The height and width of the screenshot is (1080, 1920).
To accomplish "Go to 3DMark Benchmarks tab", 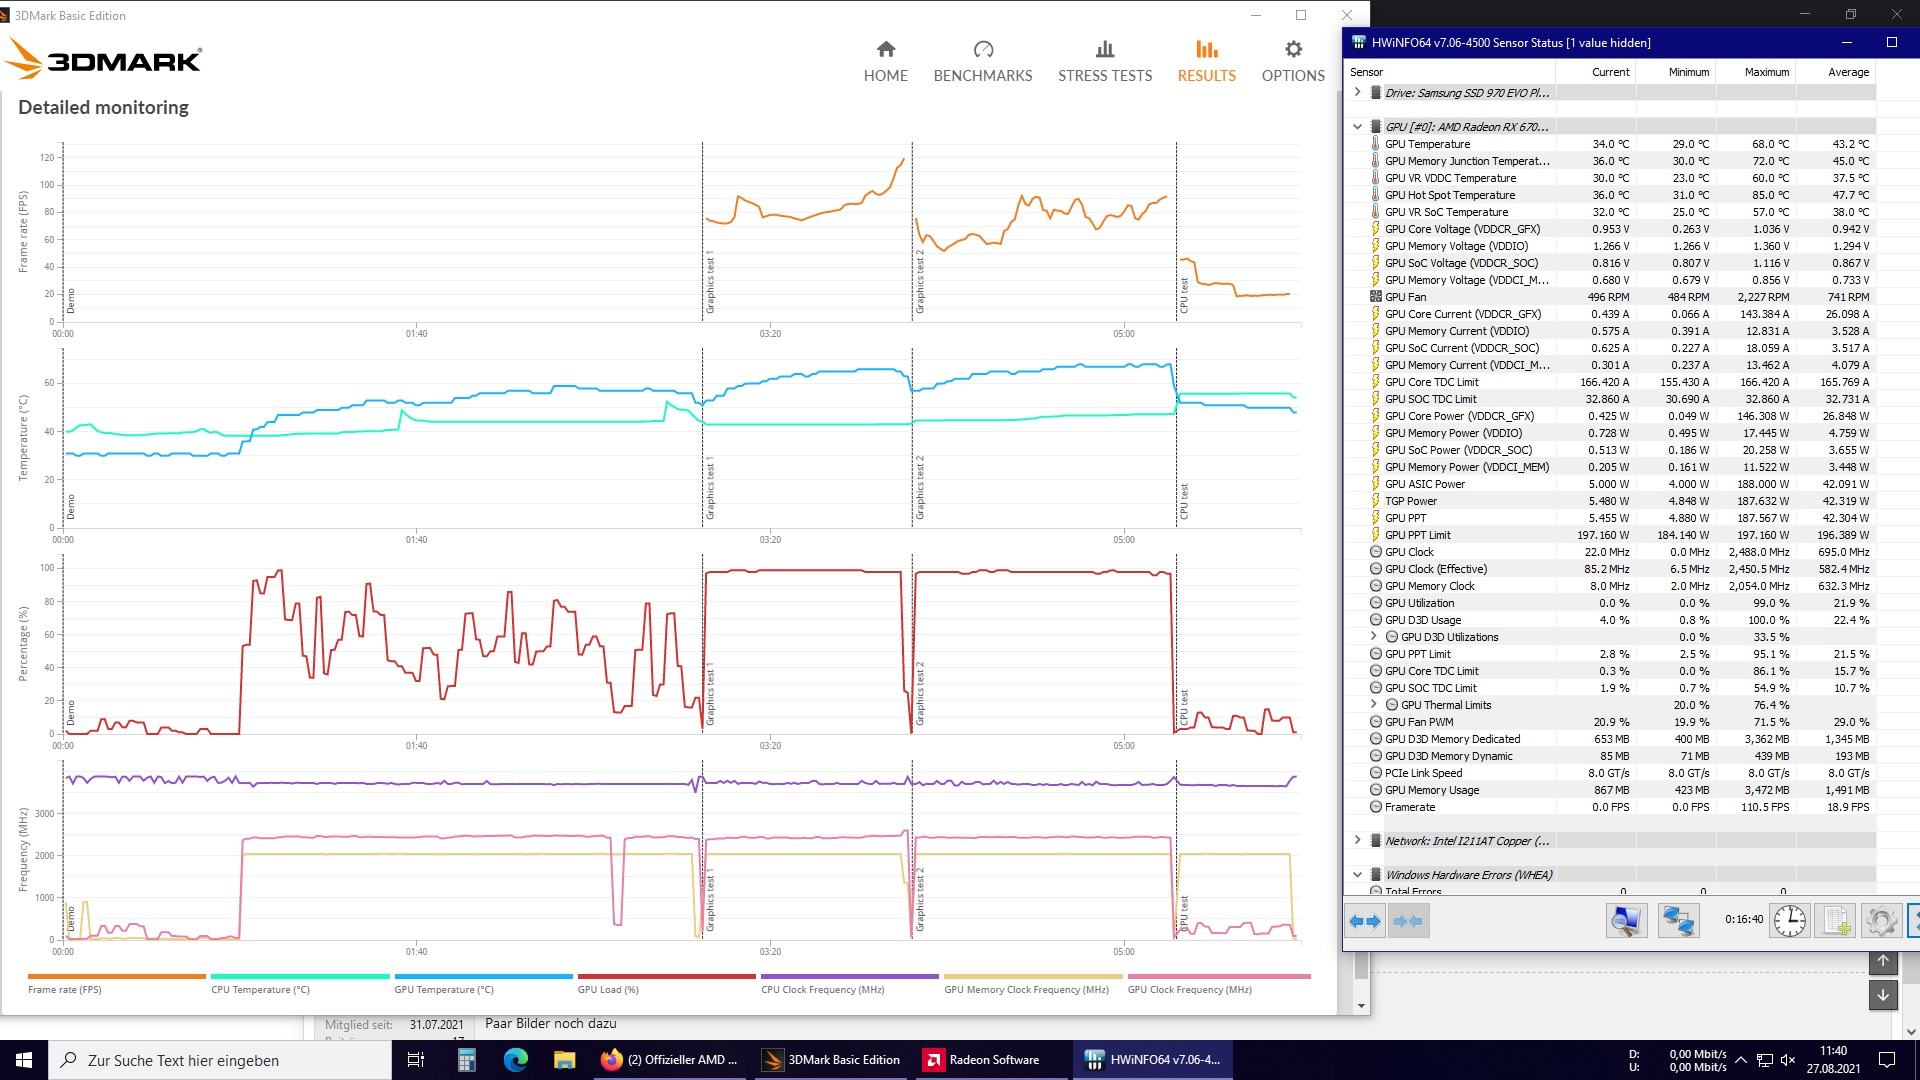I will (x=982, y=61).
